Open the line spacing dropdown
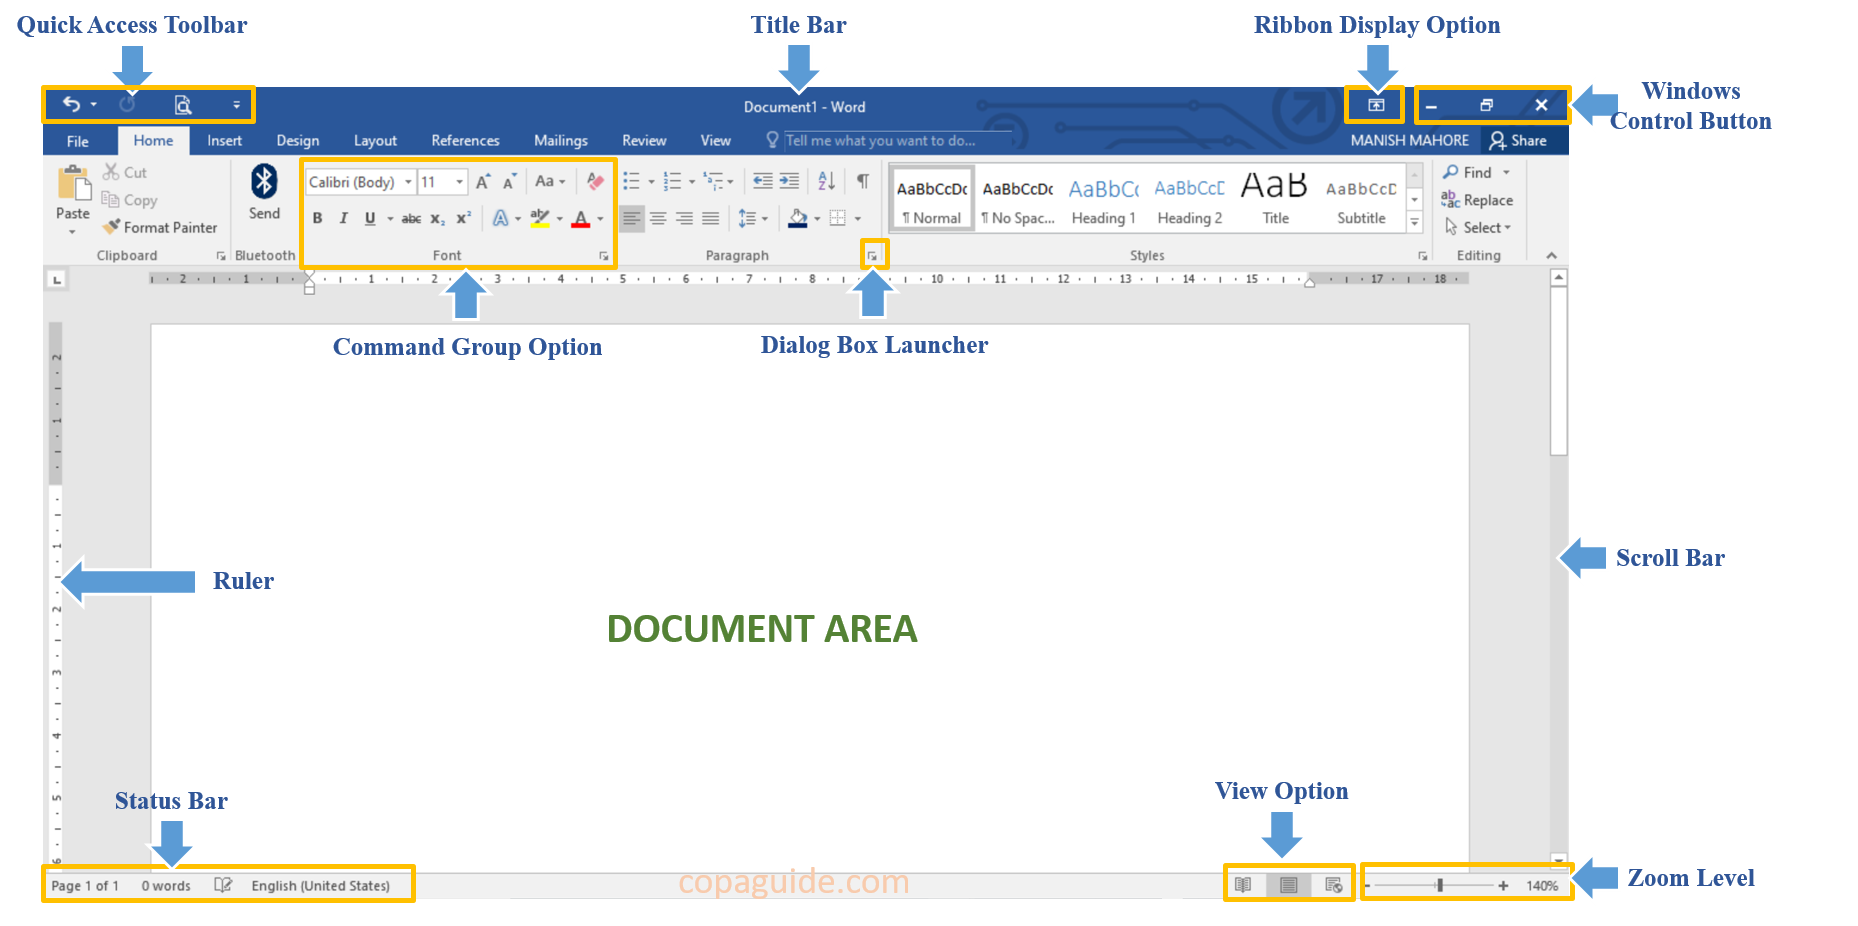Screen dimensions: 1858x926 click(755, 218)
